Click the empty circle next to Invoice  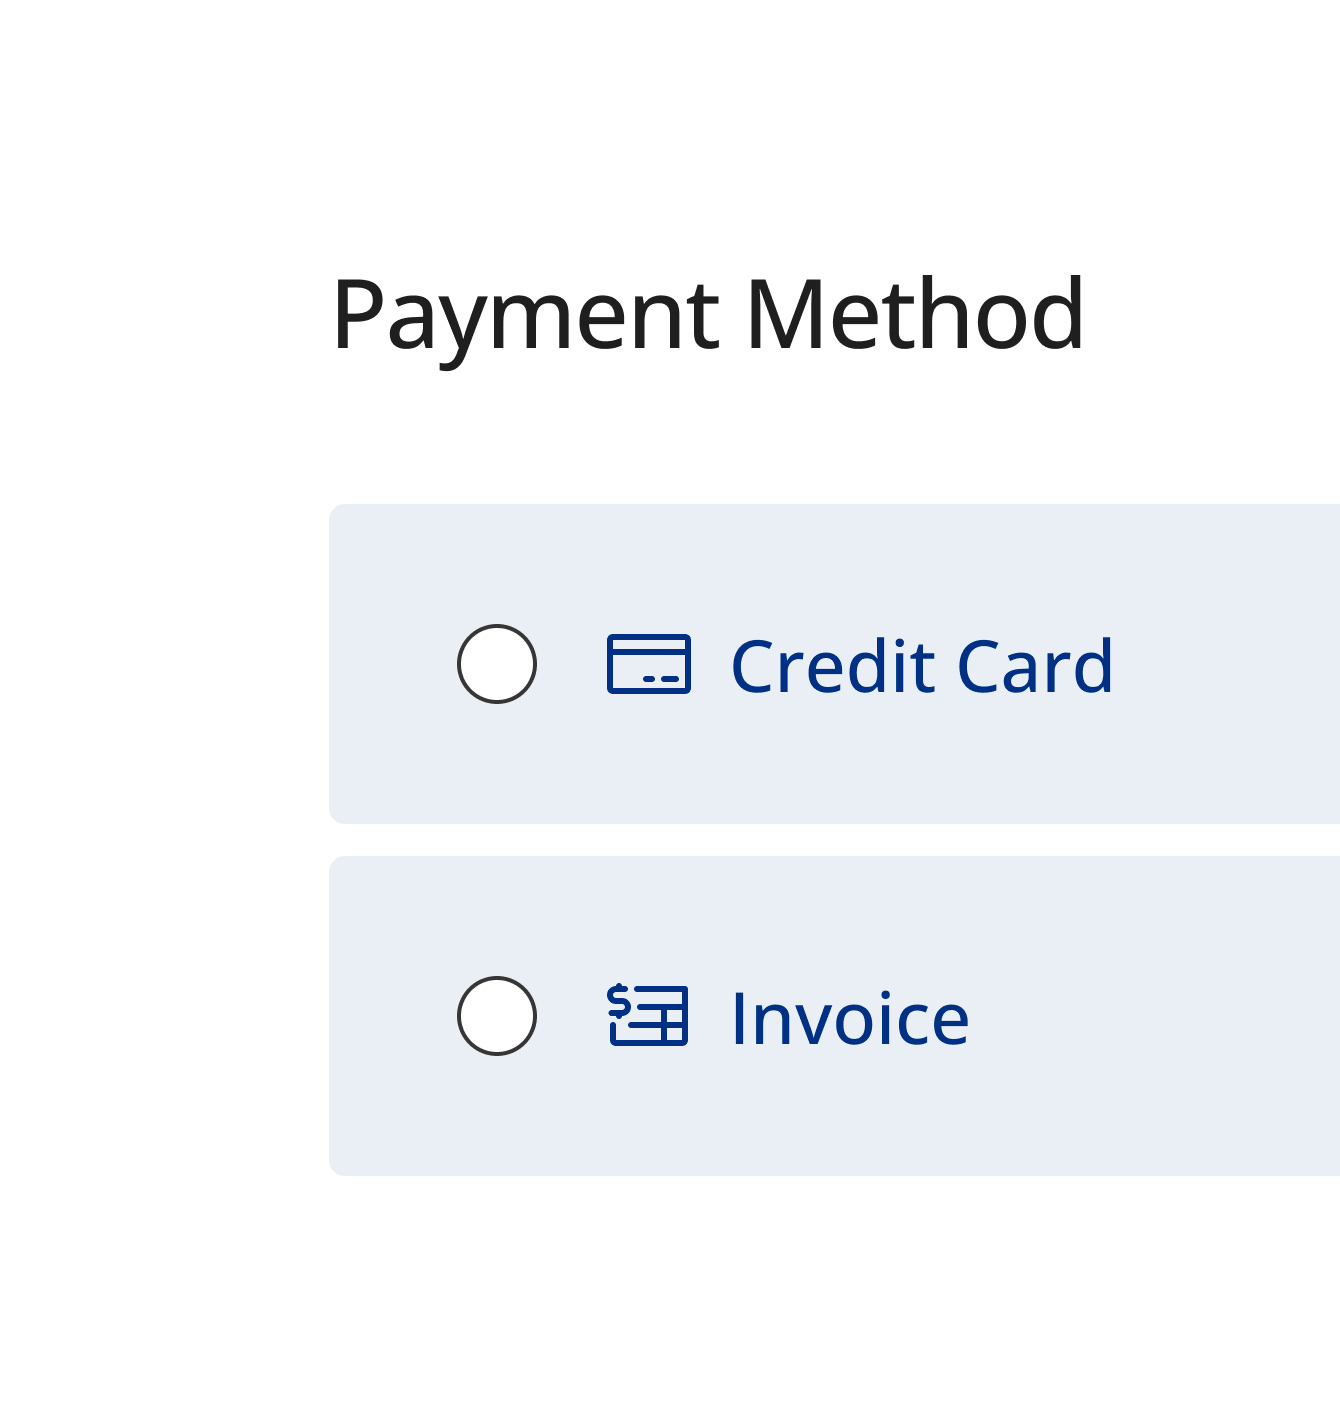tap(497, 1016)
